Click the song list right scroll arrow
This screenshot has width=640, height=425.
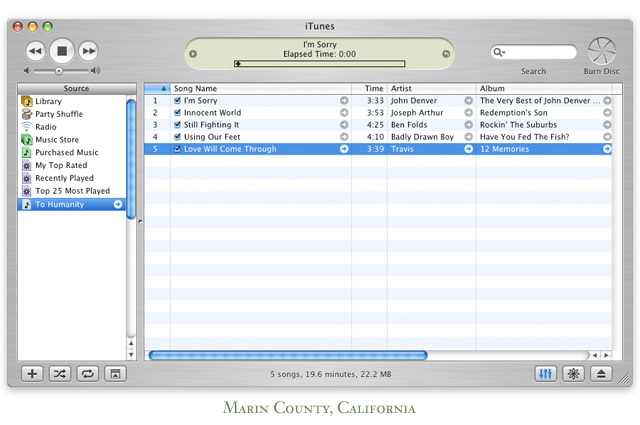[x=607, y=355]
